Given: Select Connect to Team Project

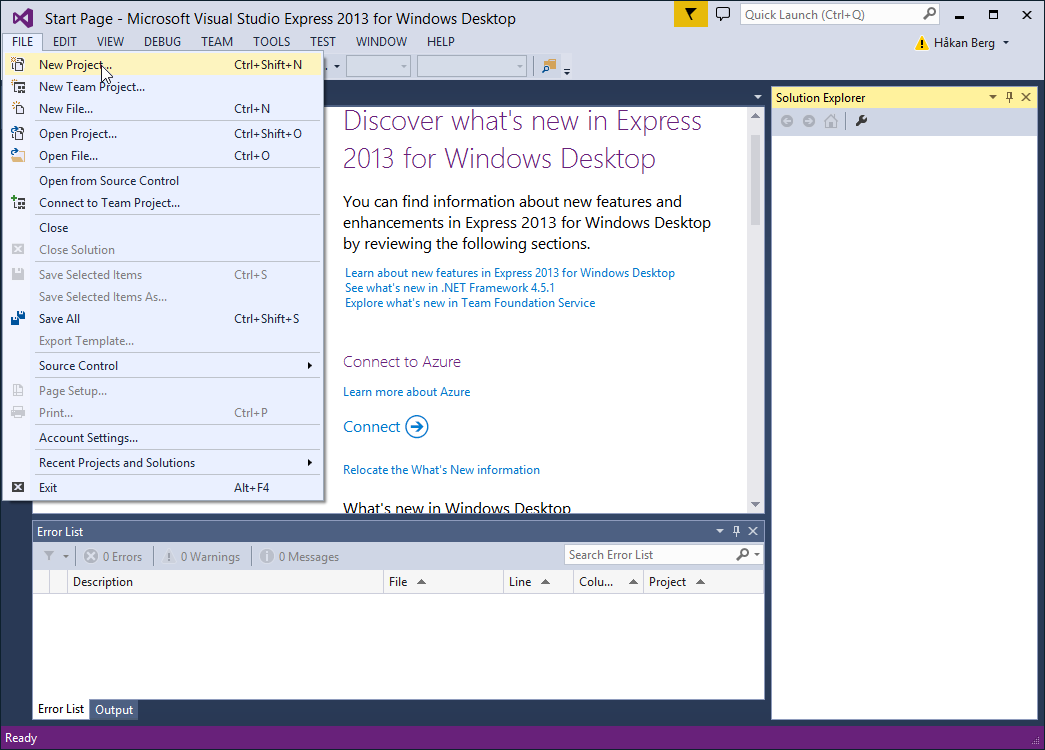Looking at the screenshot, I should click(163, 203).
